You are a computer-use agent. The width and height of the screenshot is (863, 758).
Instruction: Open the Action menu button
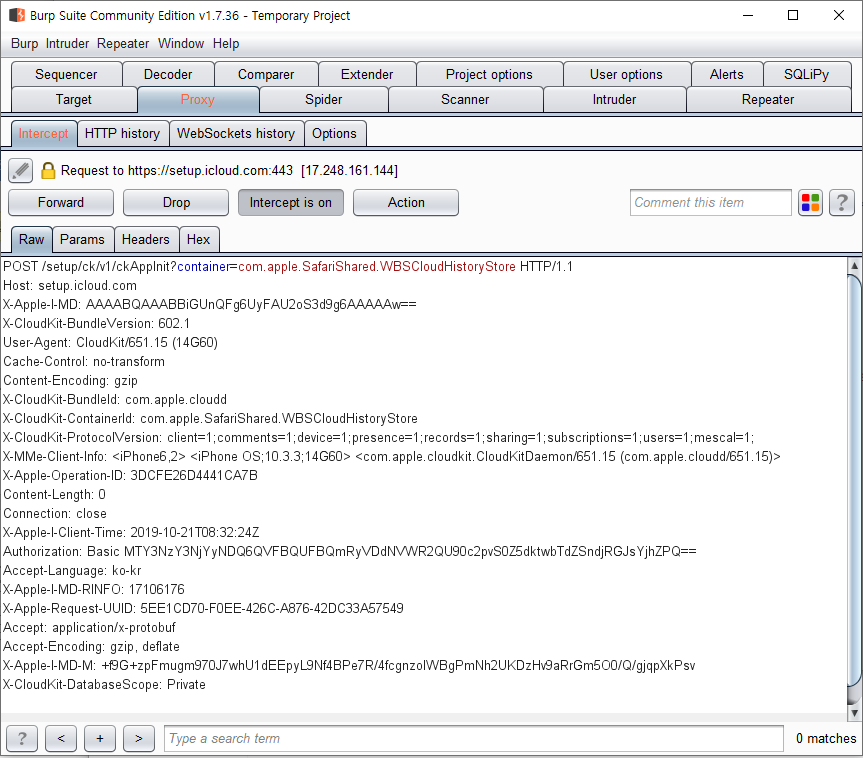406,203
